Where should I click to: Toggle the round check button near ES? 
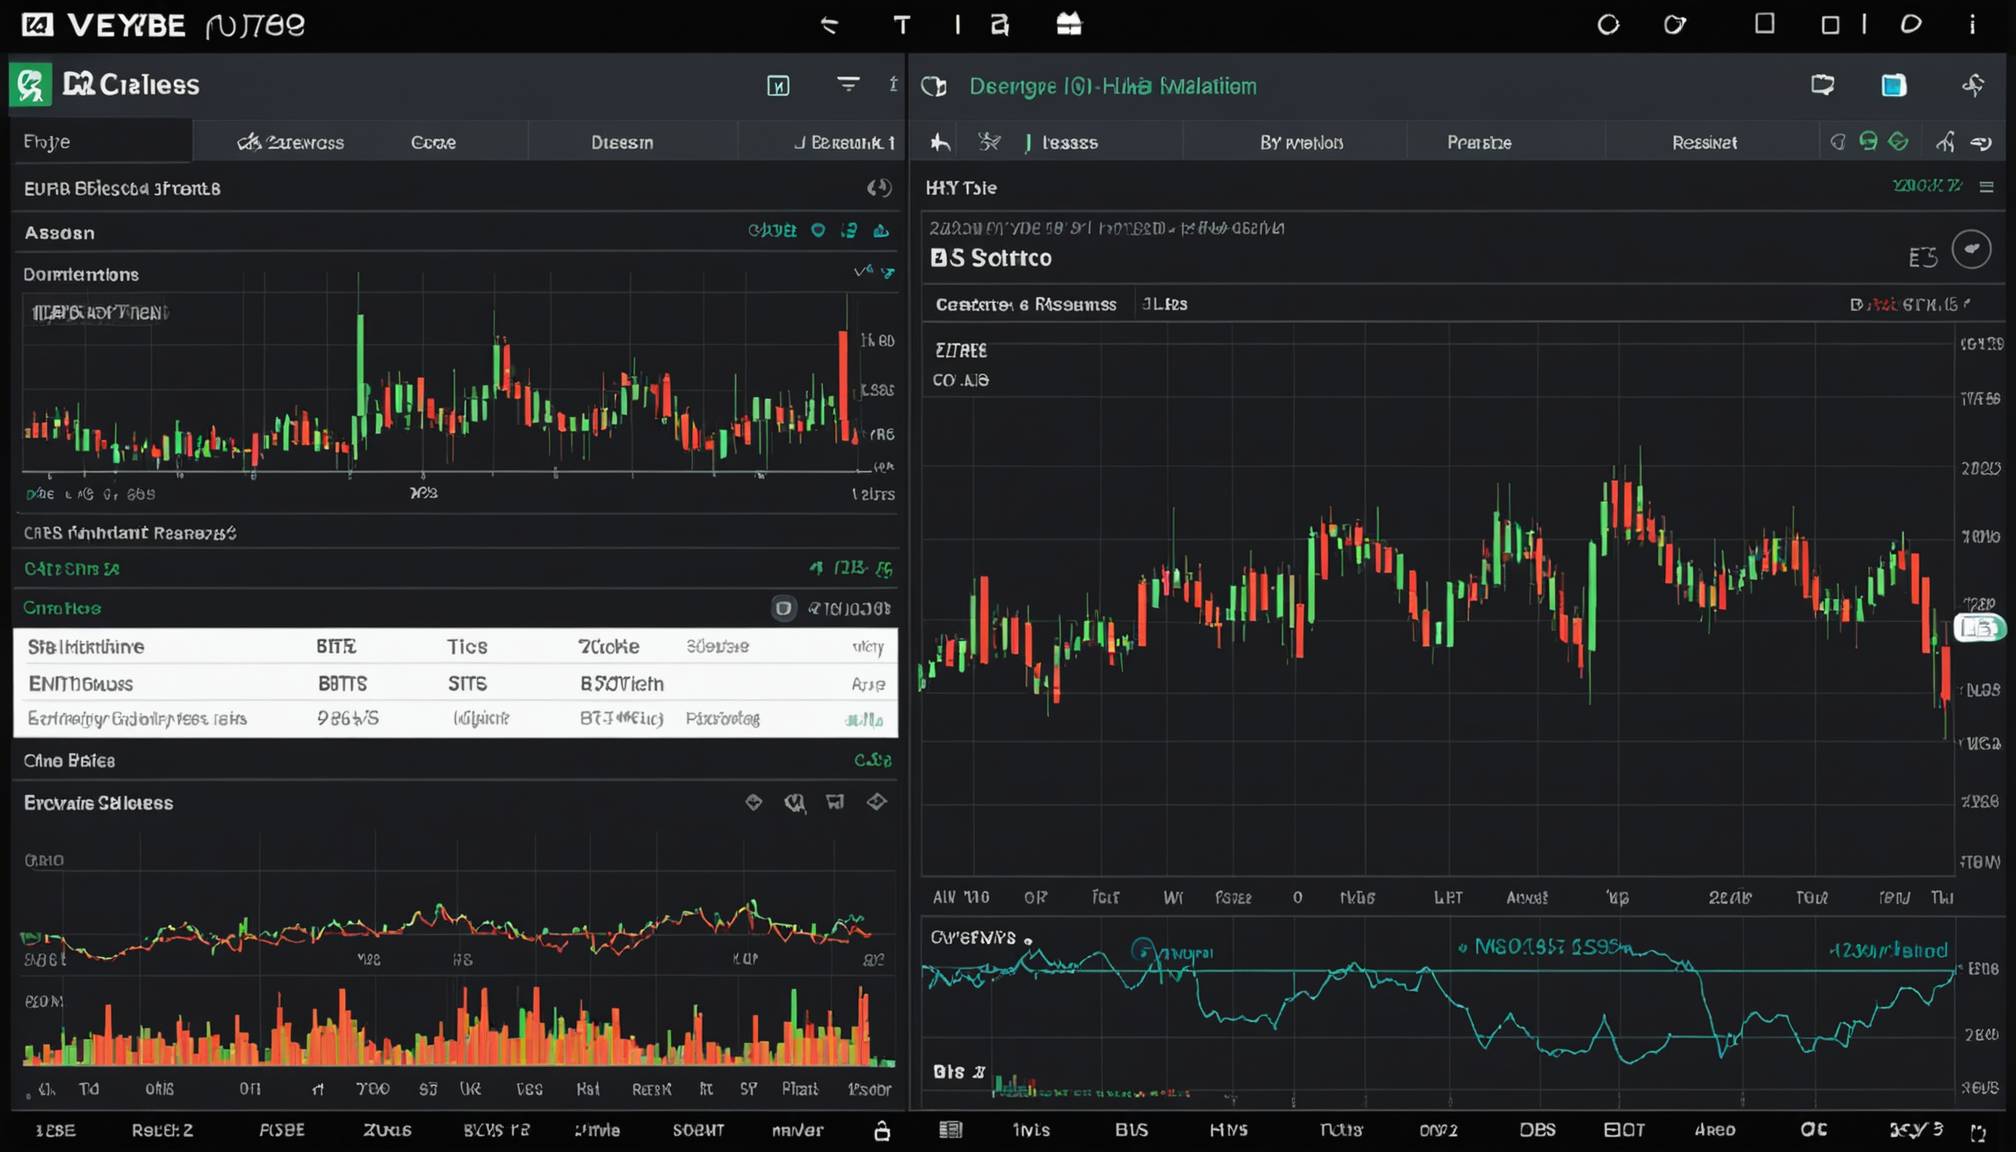[x=1972, y=250]
